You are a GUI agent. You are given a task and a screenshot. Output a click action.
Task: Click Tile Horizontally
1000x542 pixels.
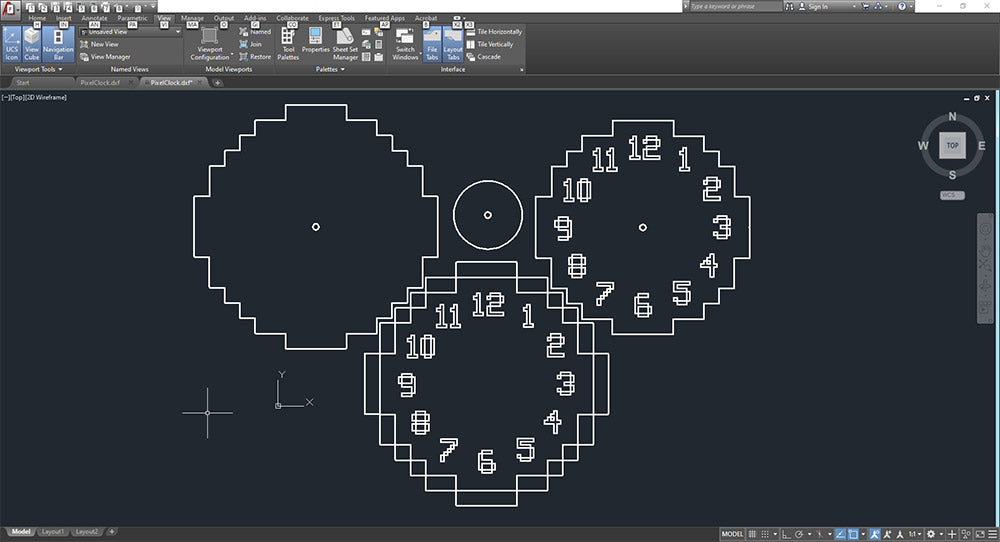pos(494,31)
